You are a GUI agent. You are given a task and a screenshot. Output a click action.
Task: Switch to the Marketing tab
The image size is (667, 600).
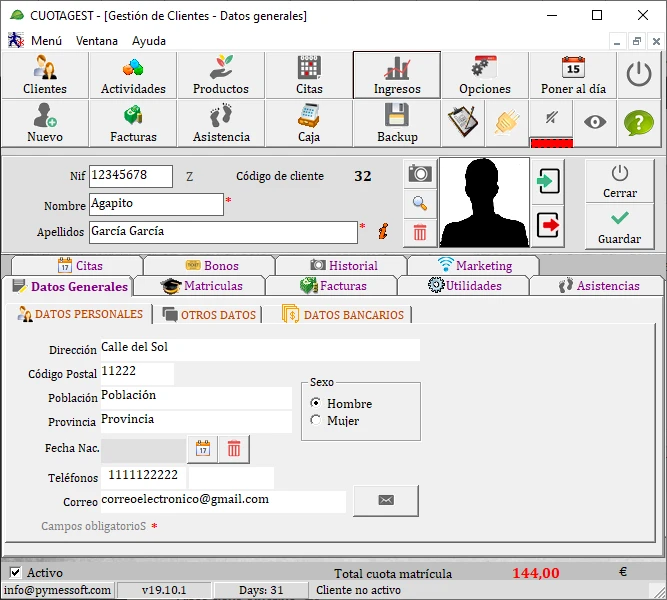[473, 266]
